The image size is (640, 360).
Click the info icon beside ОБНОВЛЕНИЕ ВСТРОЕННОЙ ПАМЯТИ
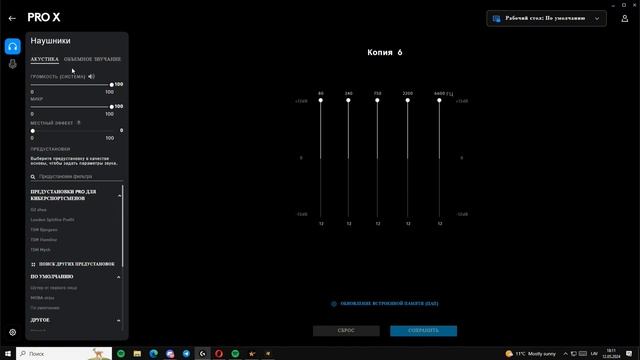click(x=333, y=304)
